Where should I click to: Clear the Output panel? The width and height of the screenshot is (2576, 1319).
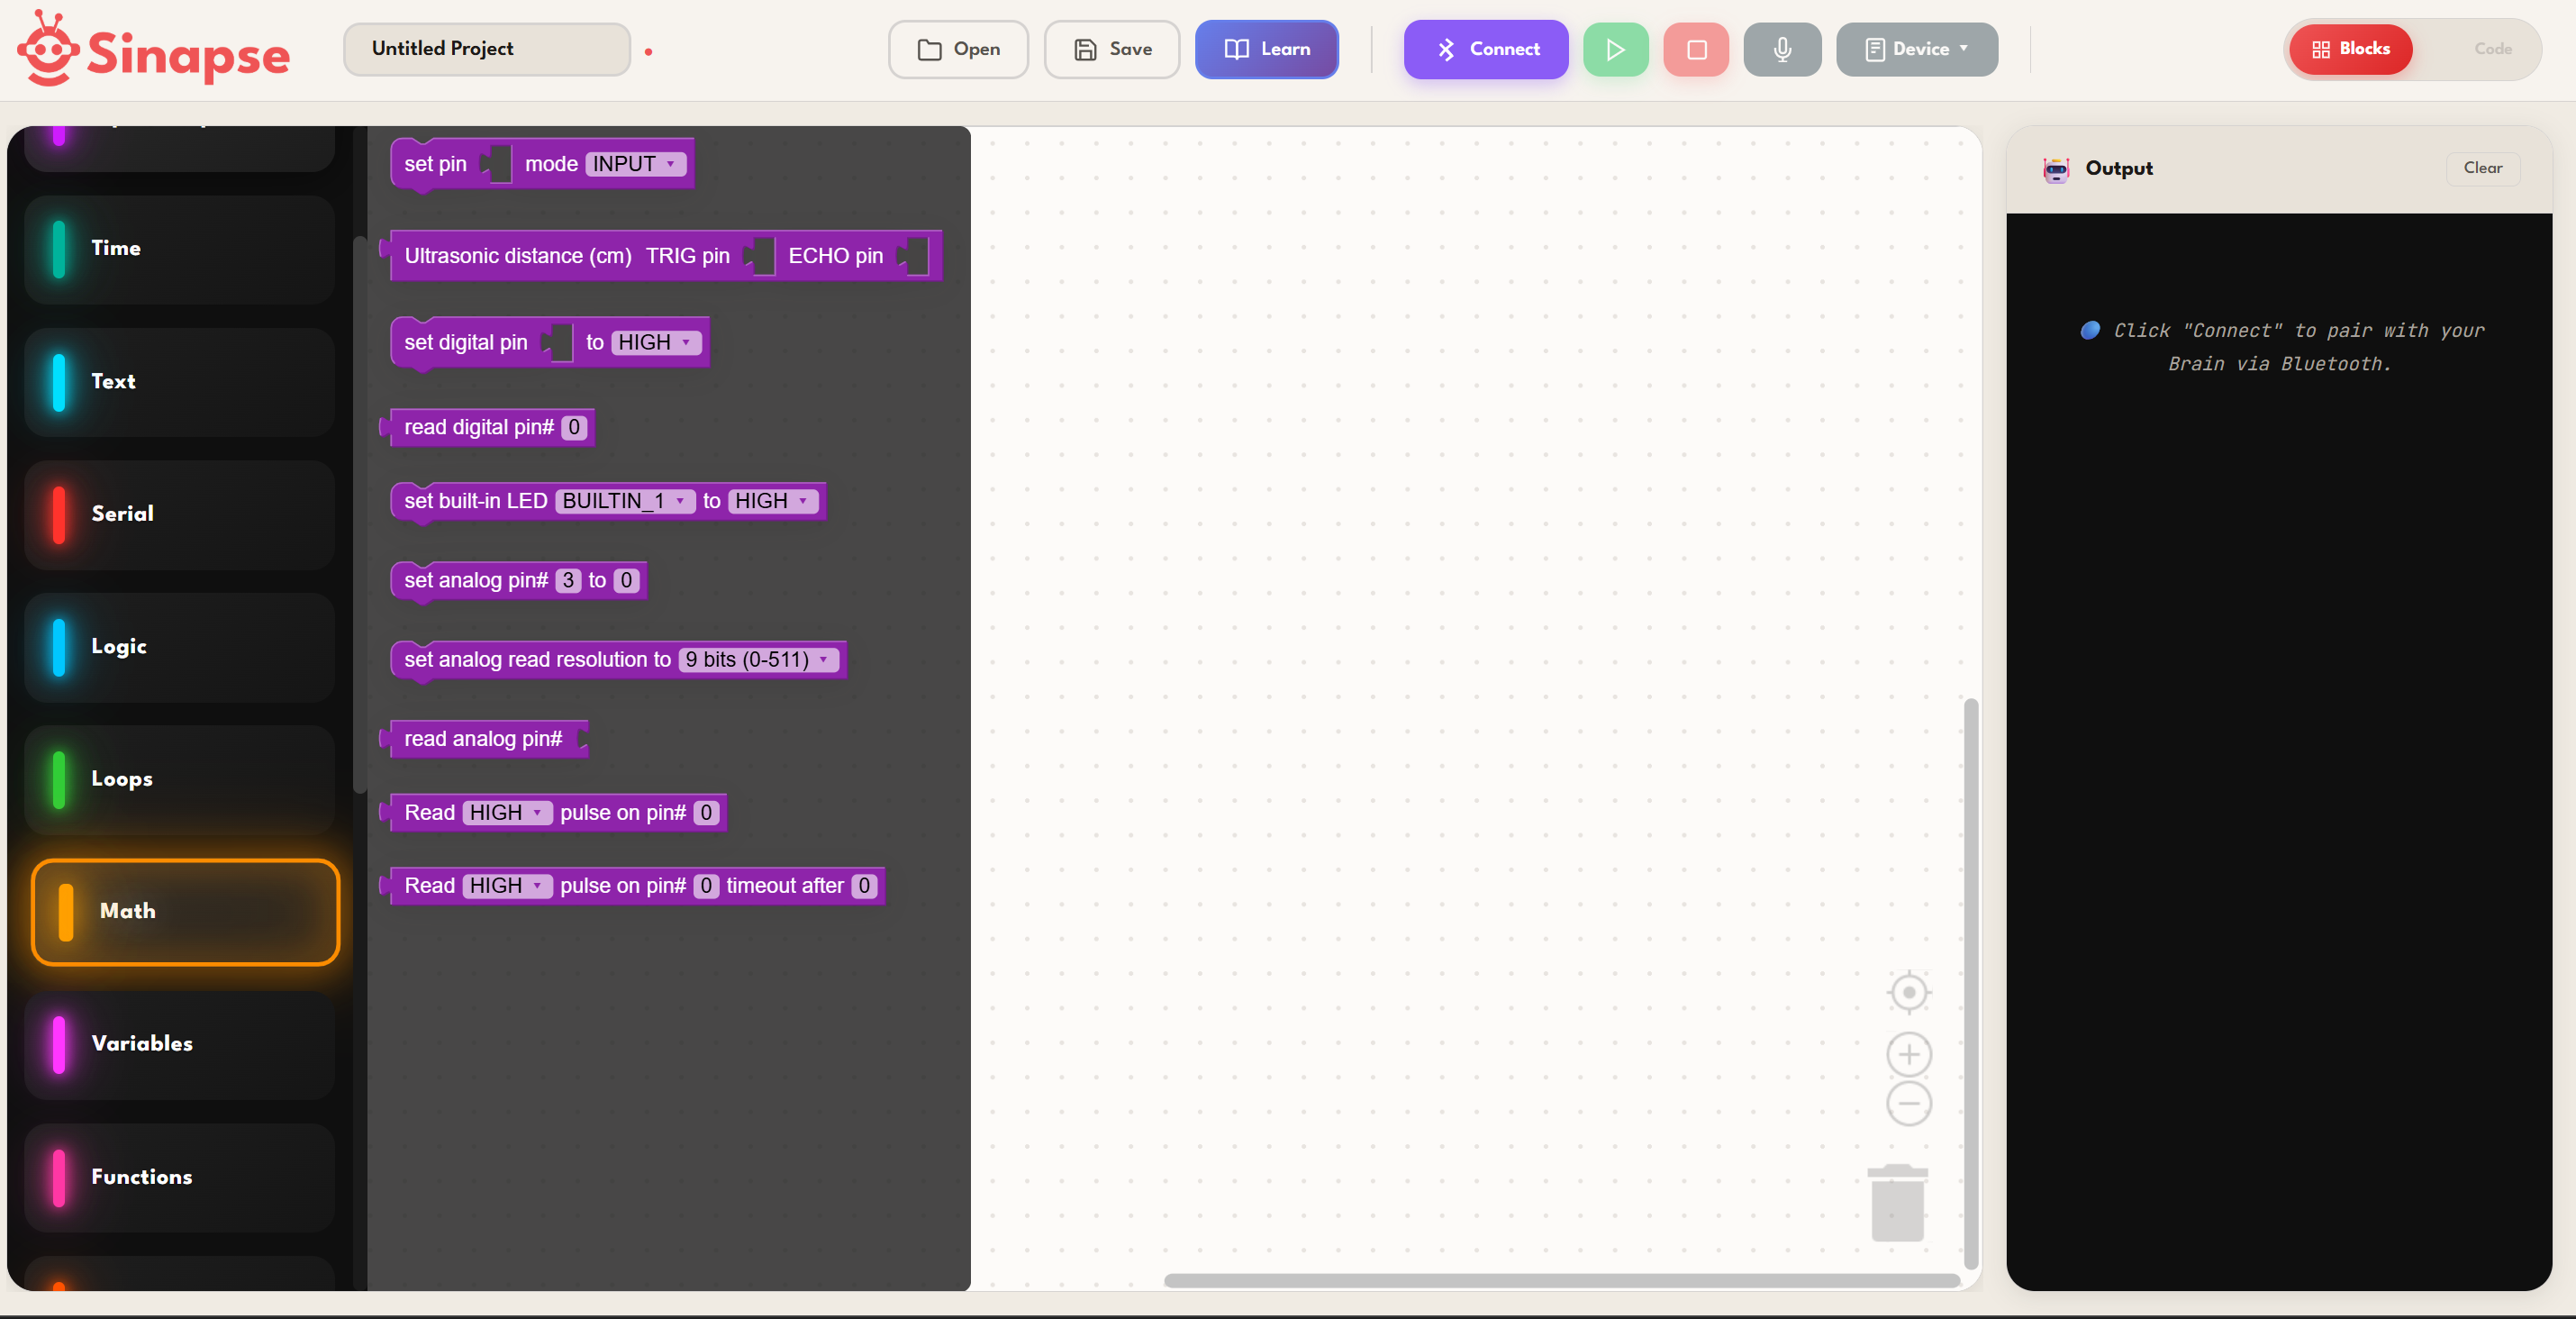pyautogui.click(x=2483, y=167)
